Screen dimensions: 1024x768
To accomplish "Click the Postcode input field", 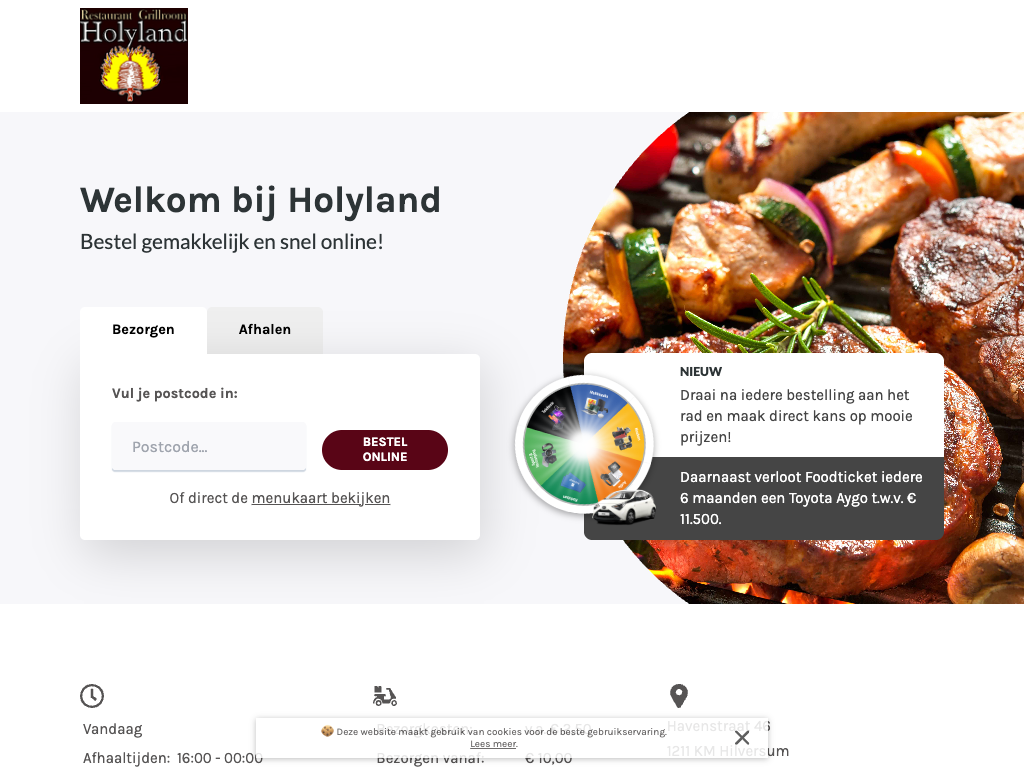I will point(209,447).
